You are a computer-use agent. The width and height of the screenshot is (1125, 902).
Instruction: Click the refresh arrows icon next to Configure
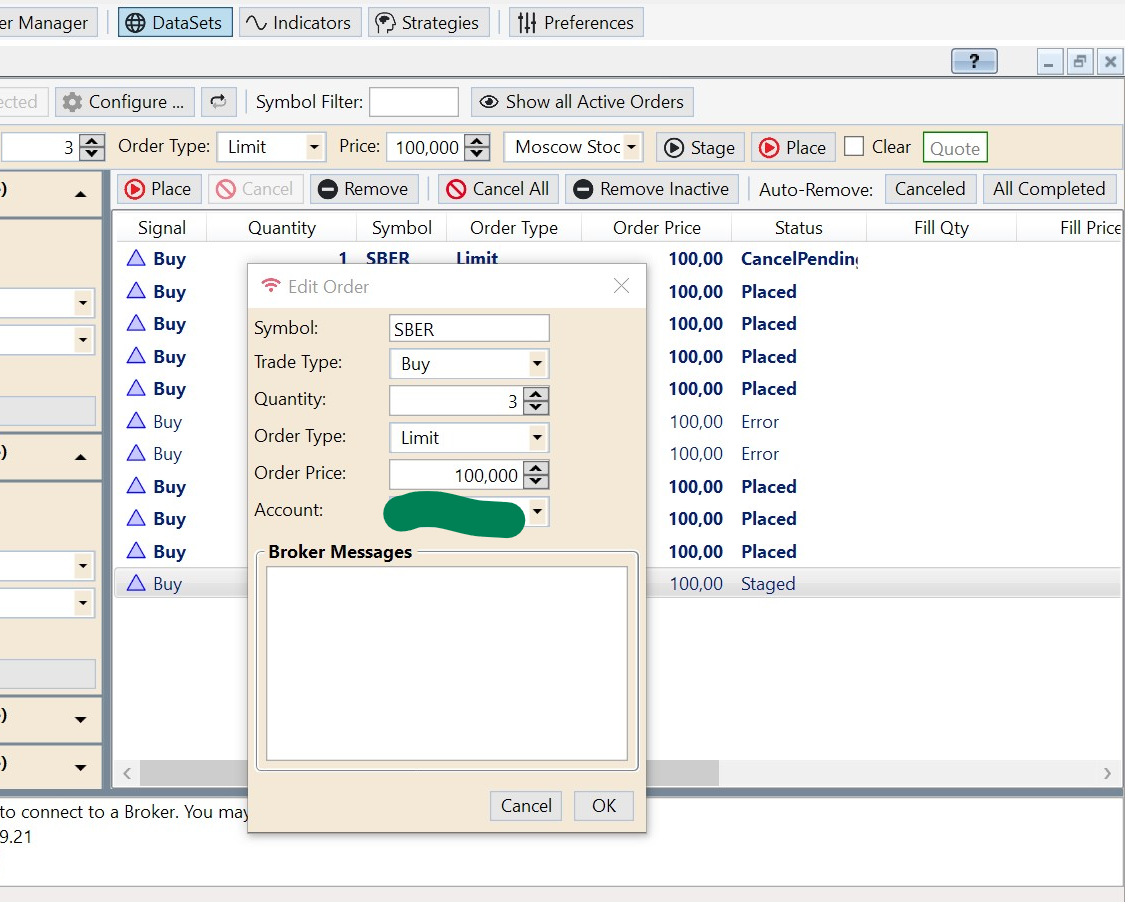[218, 101]
